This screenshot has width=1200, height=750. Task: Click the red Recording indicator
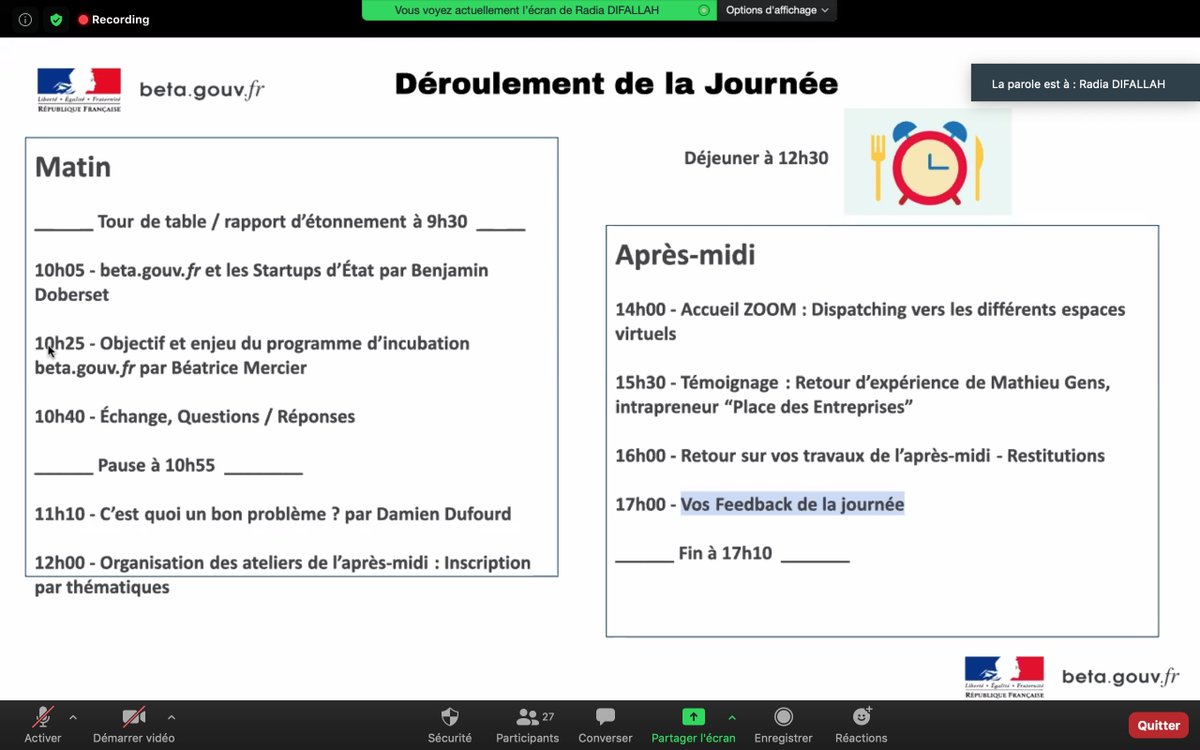click(x=114, y=19)
